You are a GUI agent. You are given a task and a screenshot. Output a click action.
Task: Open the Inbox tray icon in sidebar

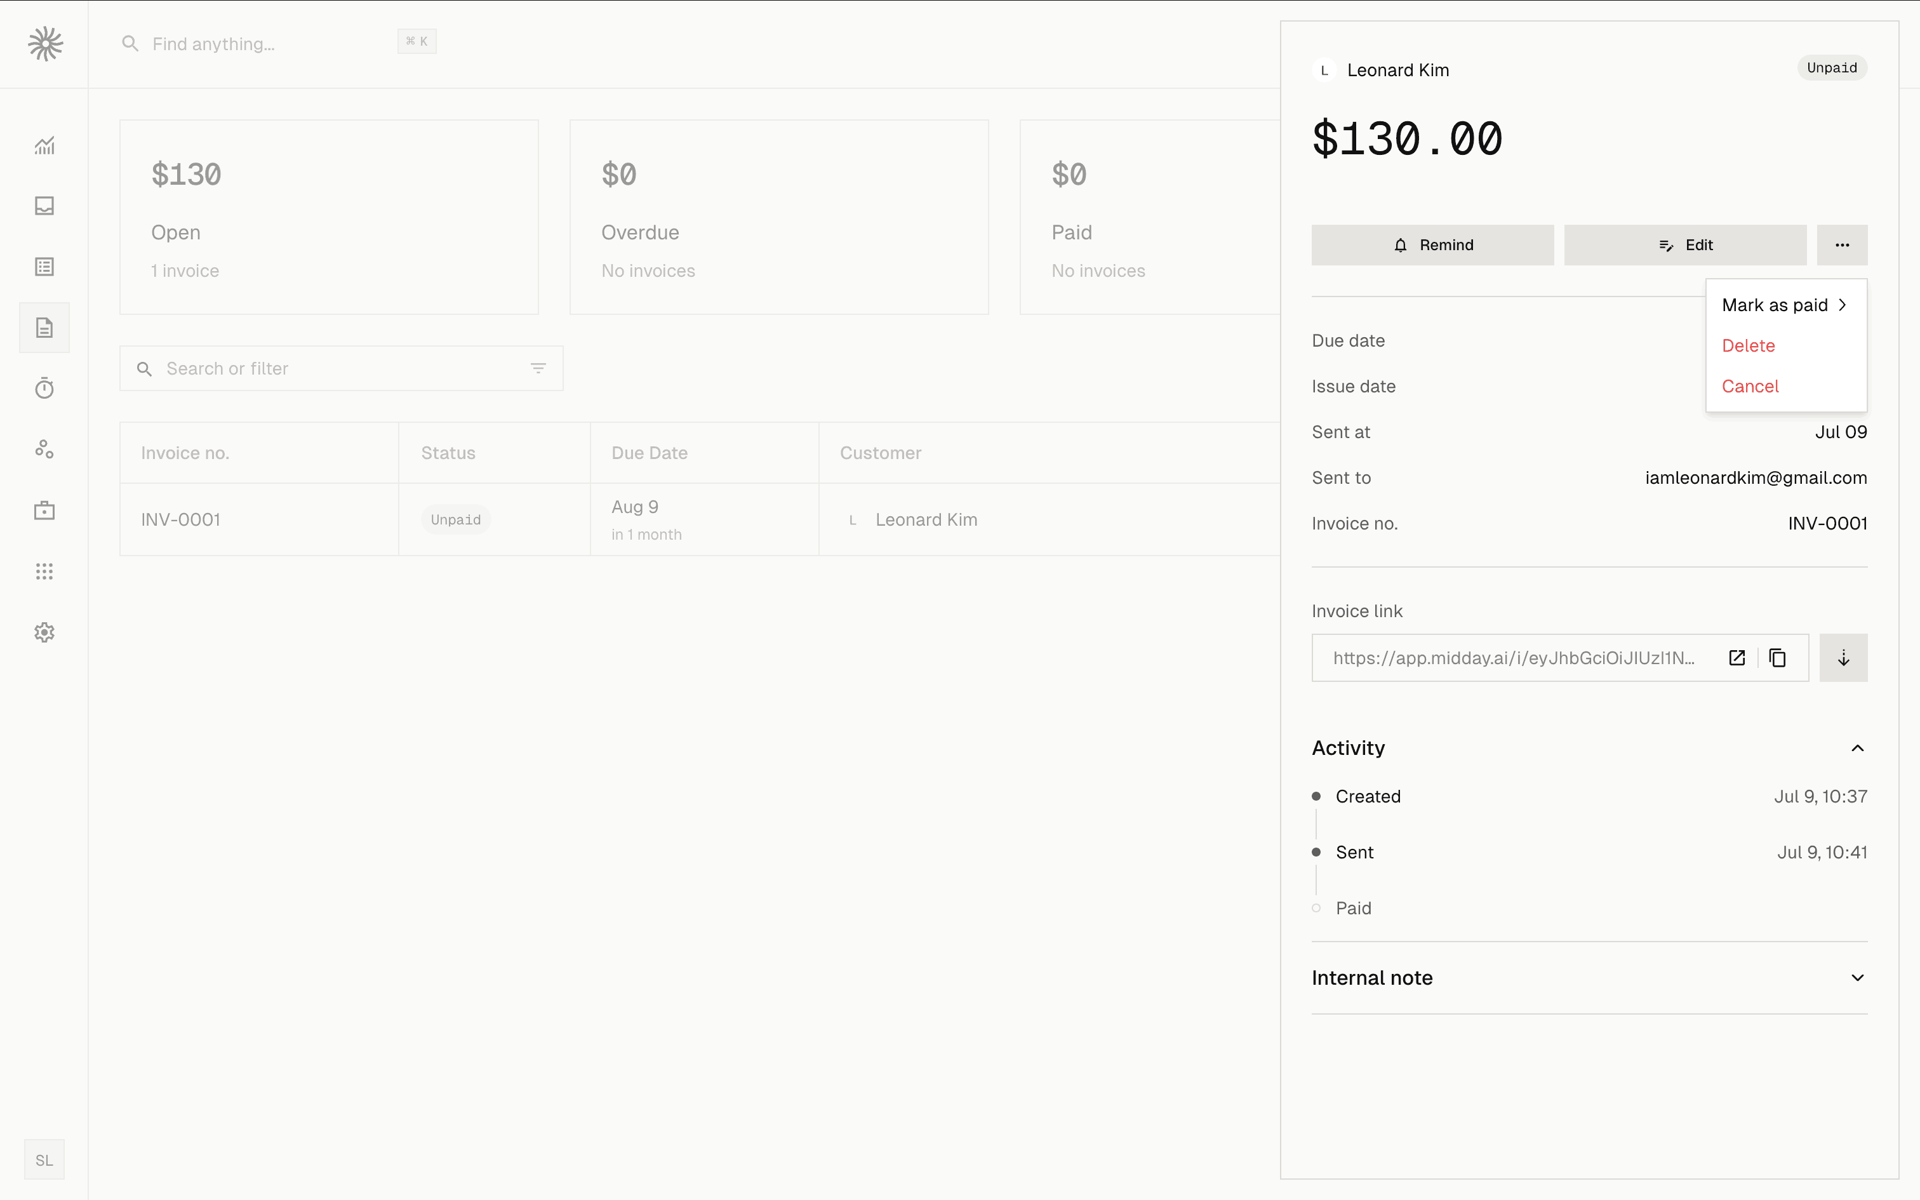click(44, 206)
